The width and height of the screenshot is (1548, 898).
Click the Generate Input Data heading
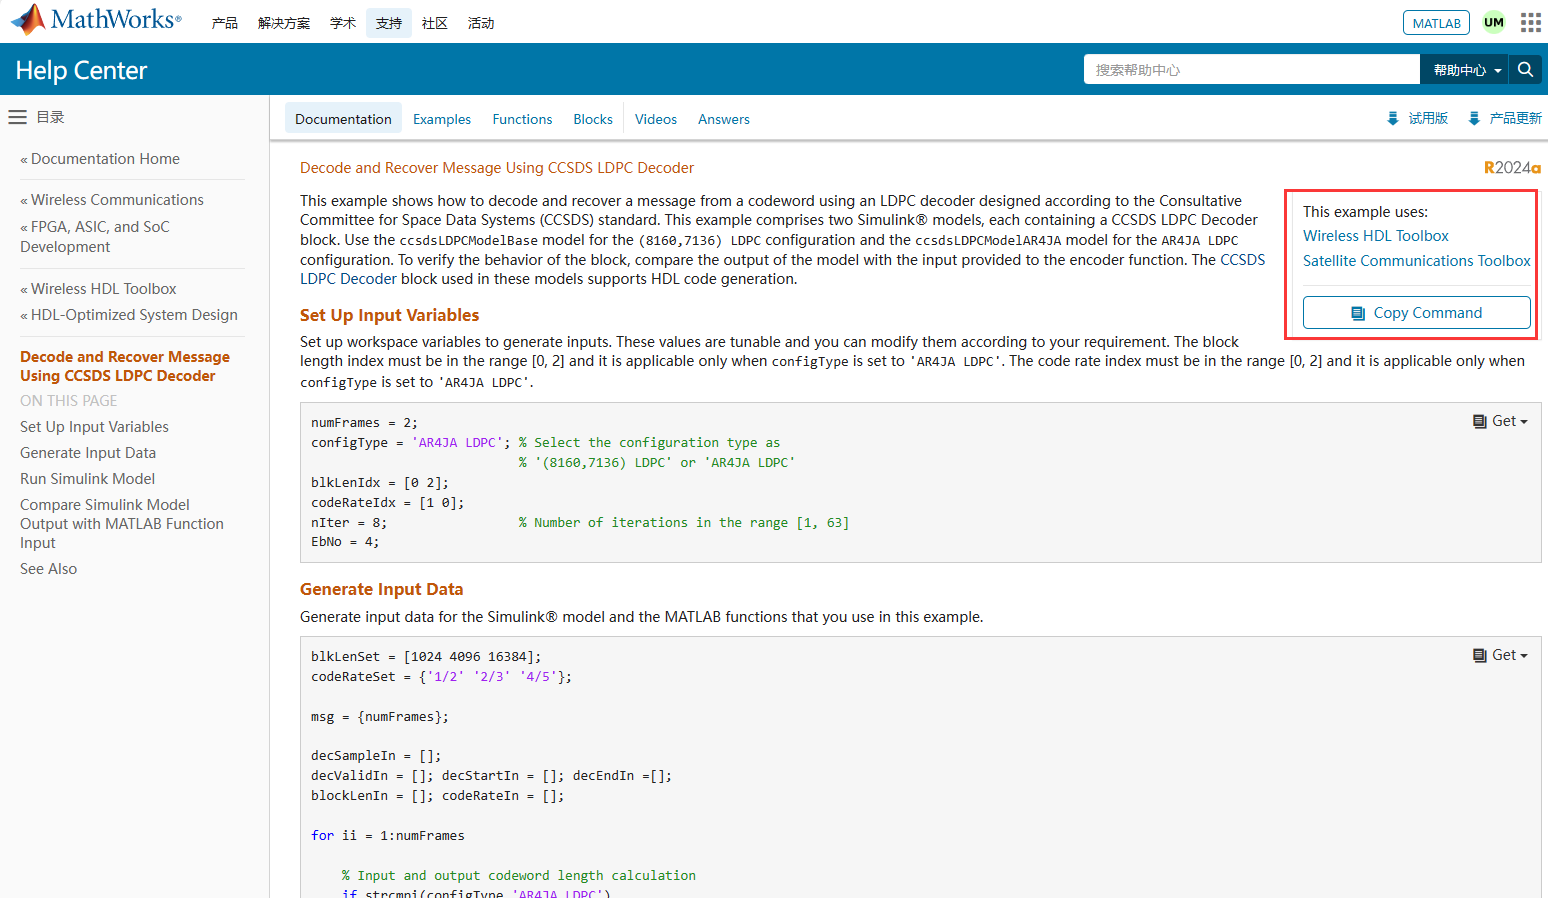click(382, 589)
